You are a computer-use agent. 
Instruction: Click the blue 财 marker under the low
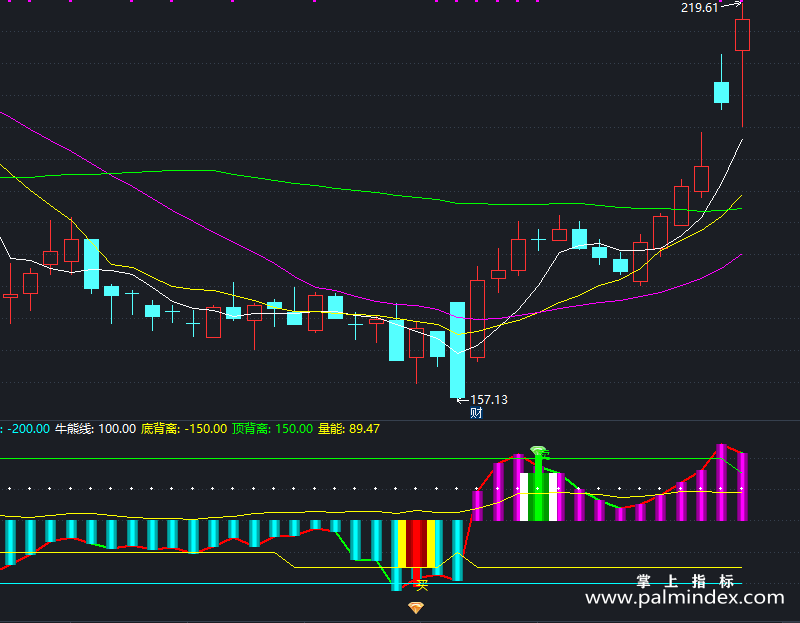click(476, 413)
